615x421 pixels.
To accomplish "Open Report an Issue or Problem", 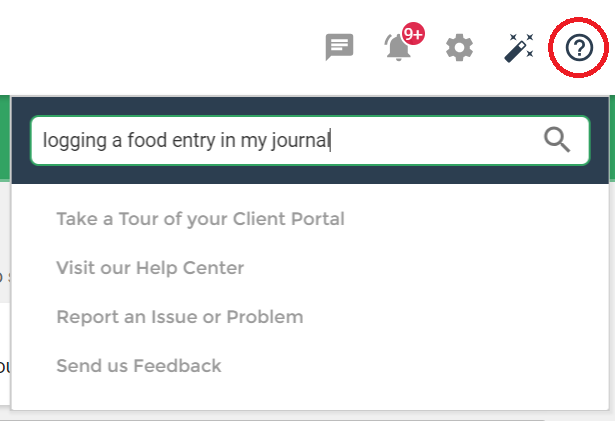I will [x=180, y=317].
